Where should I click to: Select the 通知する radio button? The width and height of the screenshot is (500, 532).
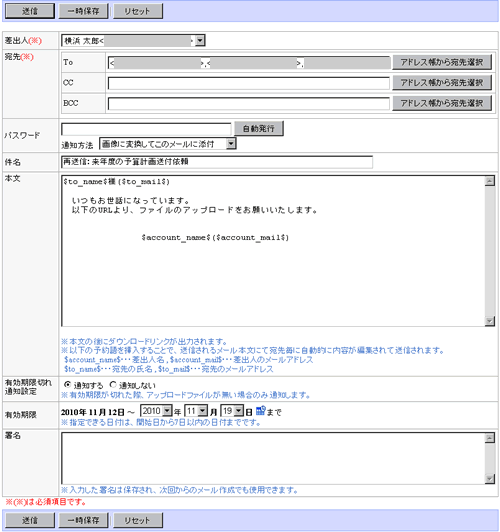(68, 385)
